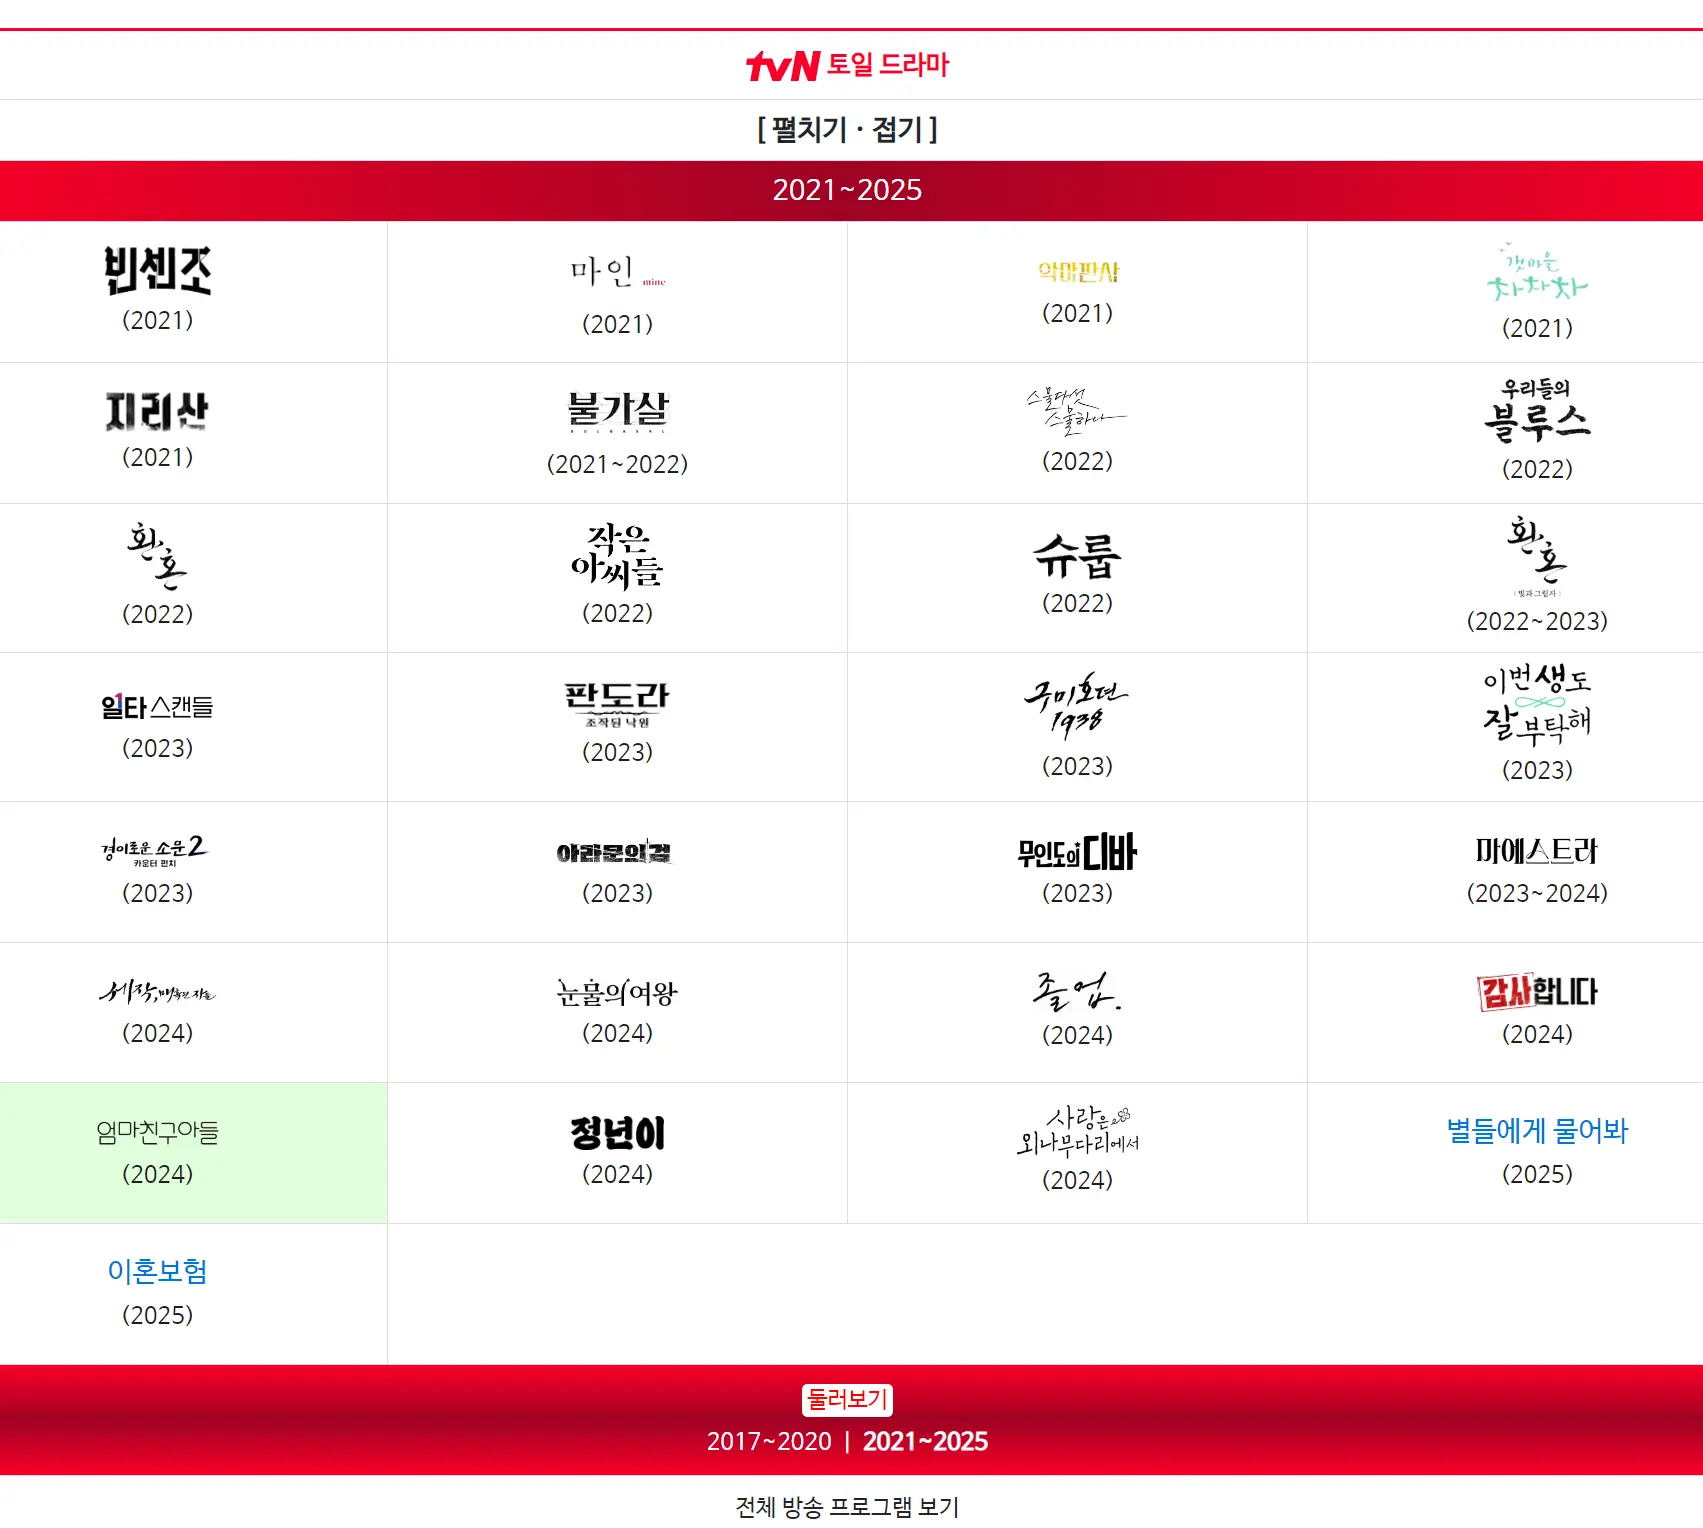Open the 세작, 매혹된 자들 logo

pyautogui.click(x=157, y=991)
